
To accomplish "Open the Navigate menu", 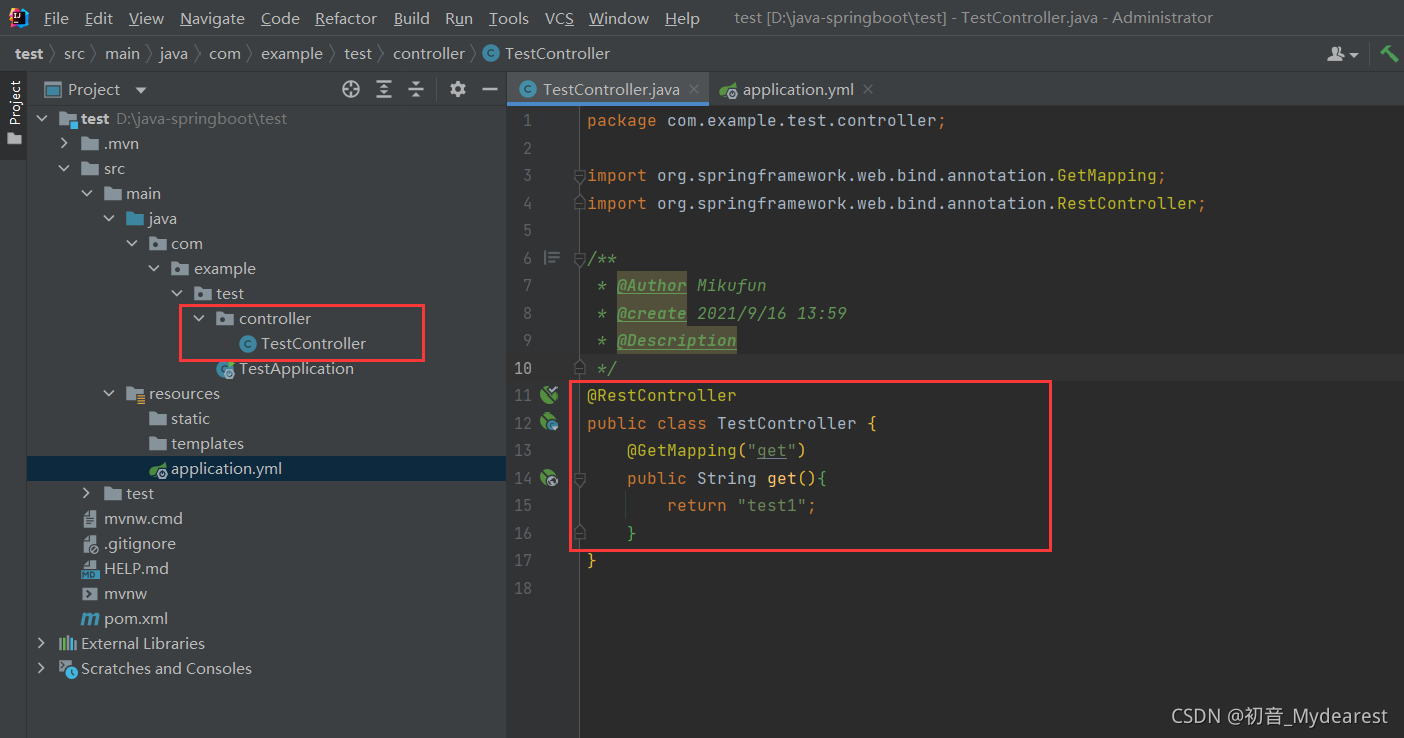I will 212,18.
